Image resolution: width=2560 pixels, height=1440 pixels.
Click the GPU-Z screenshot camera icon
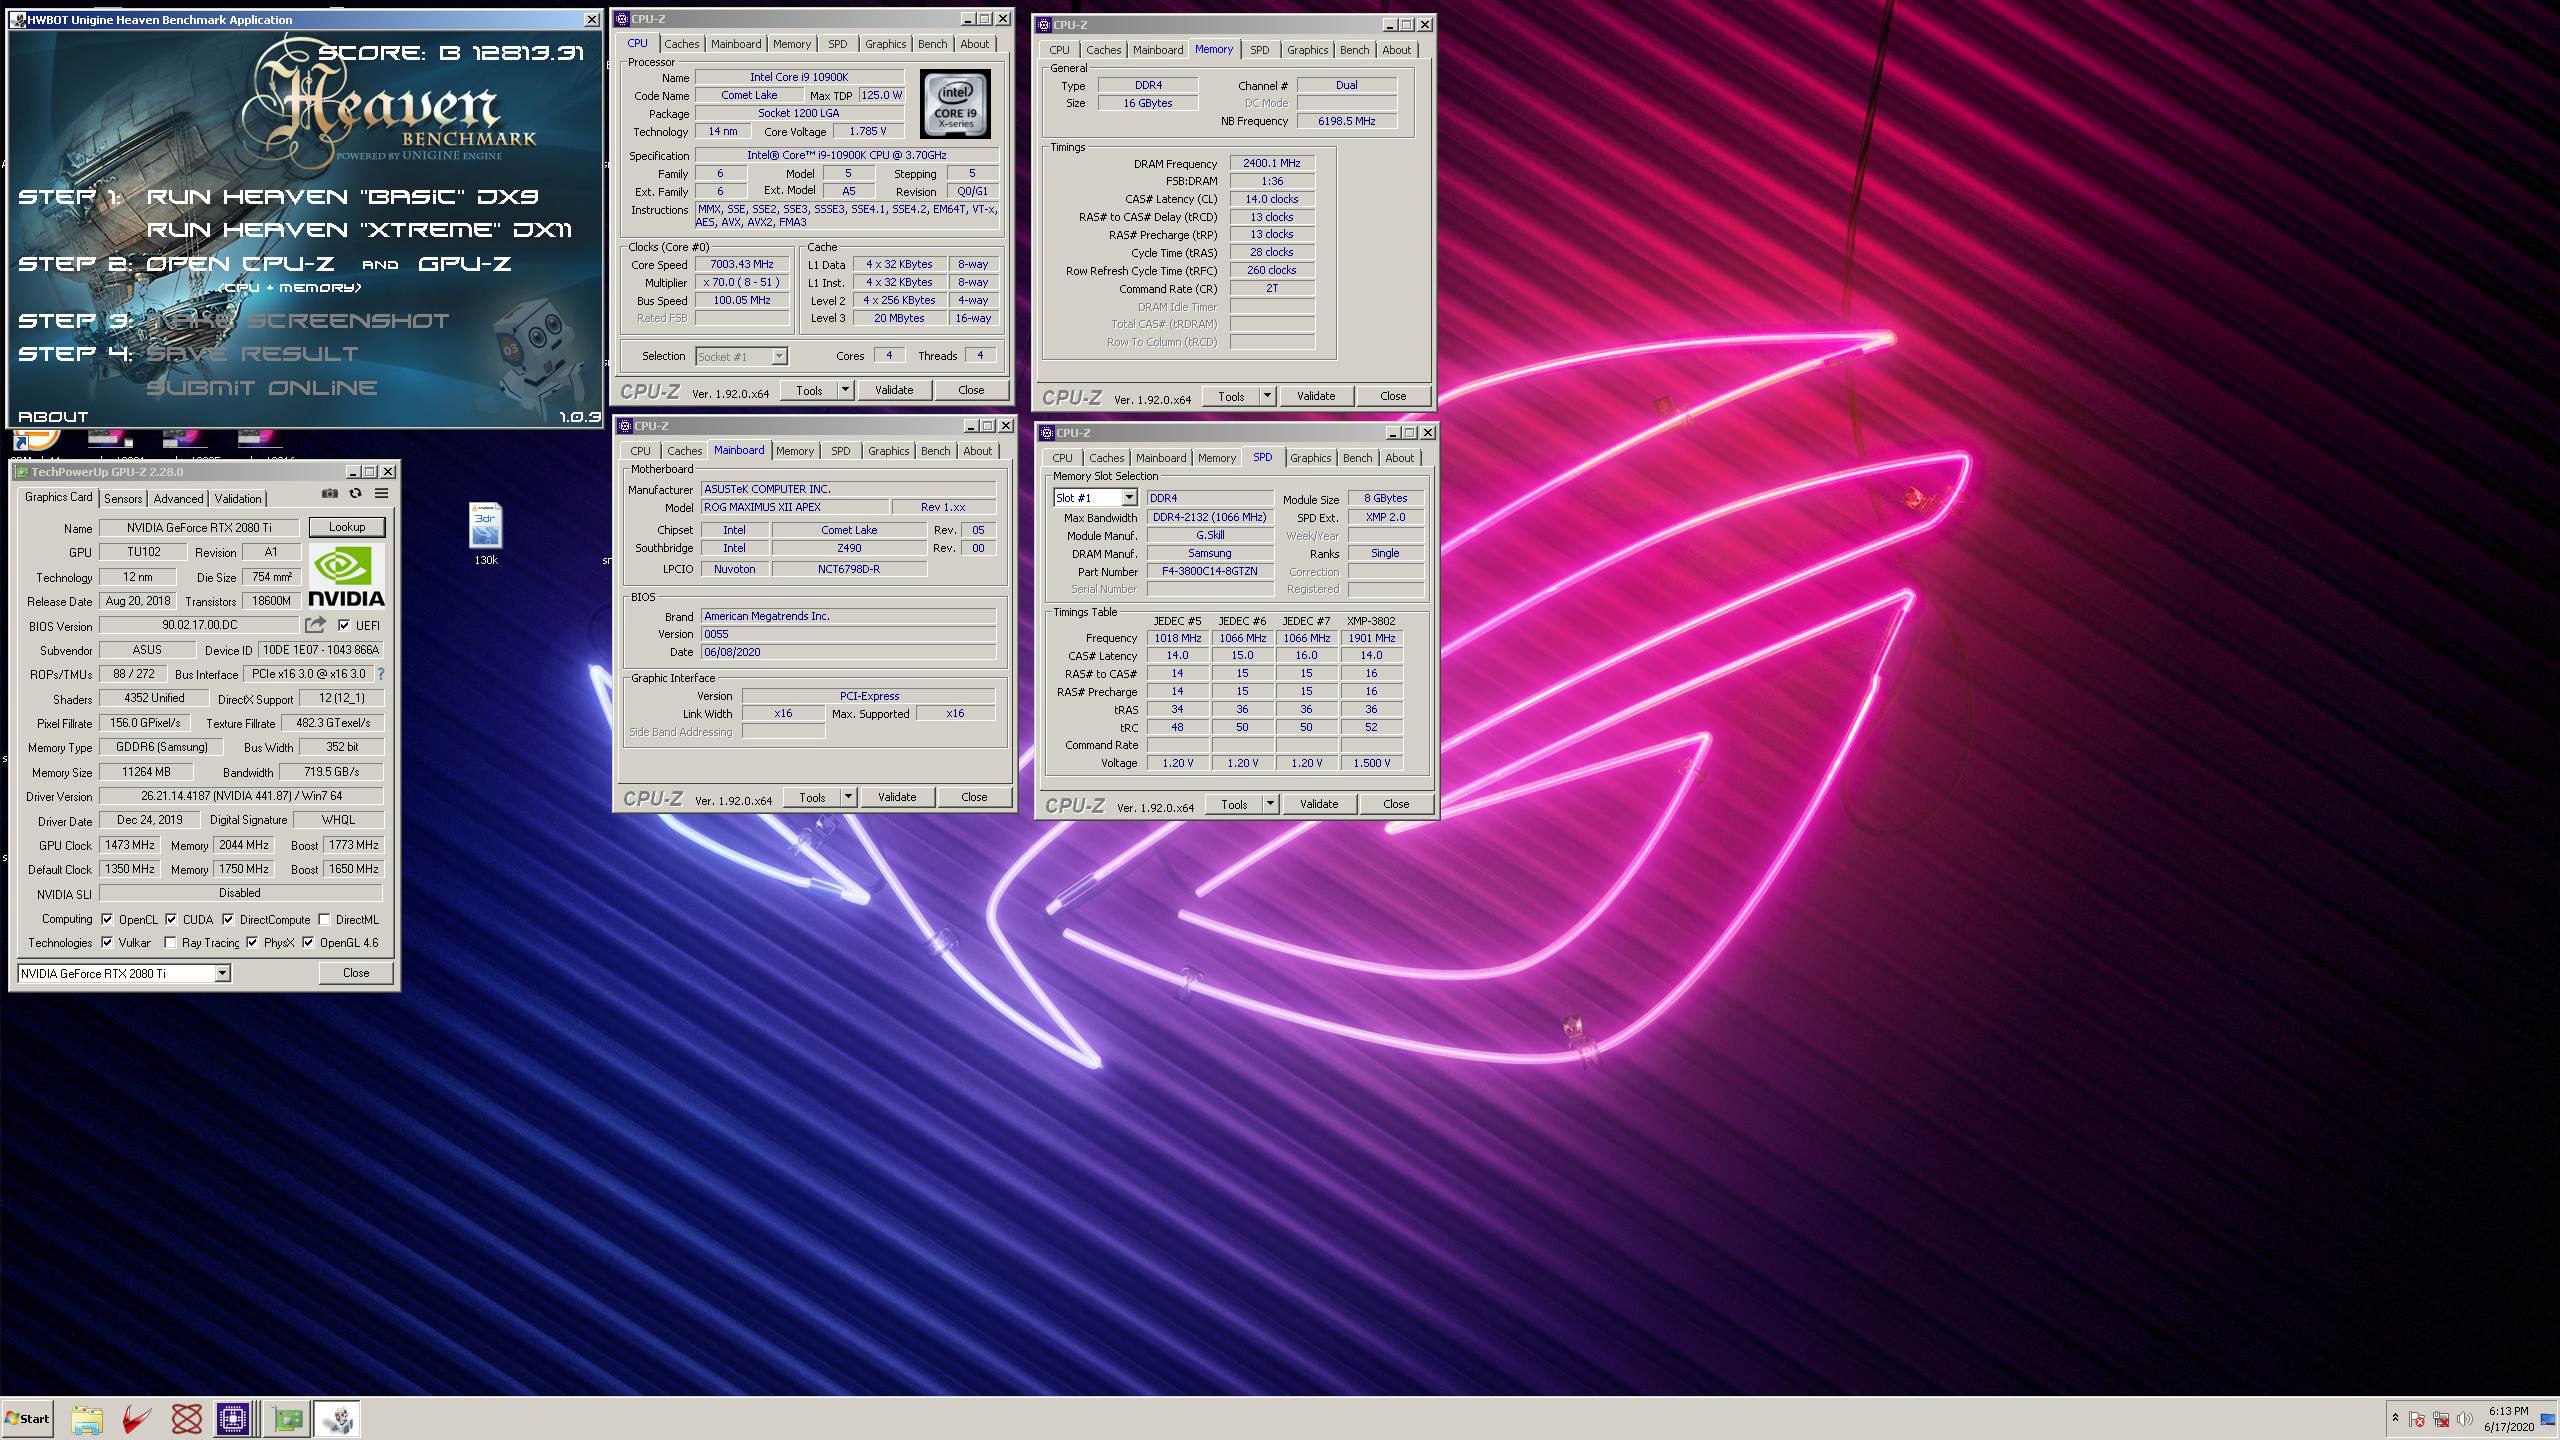click(x=329, y=493)
